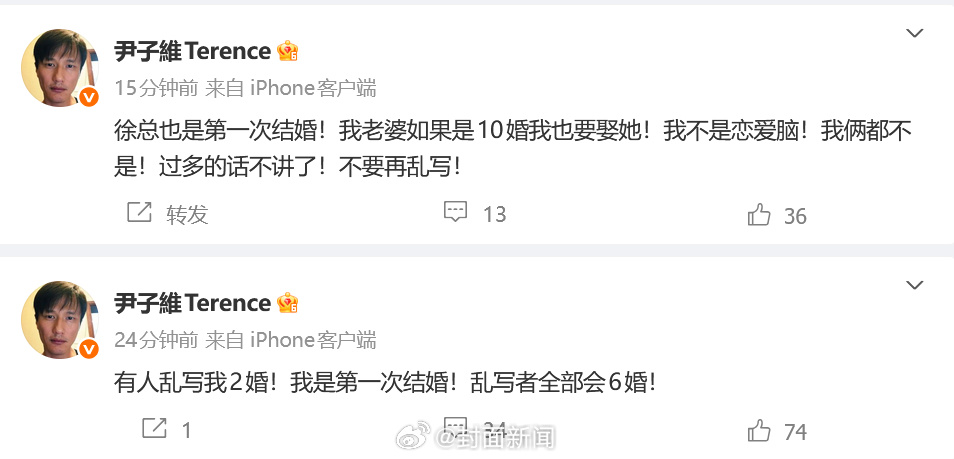Click the avatar thumbnail on the 24分钟前 post
The image size is (954, 459).
[59, 319]
